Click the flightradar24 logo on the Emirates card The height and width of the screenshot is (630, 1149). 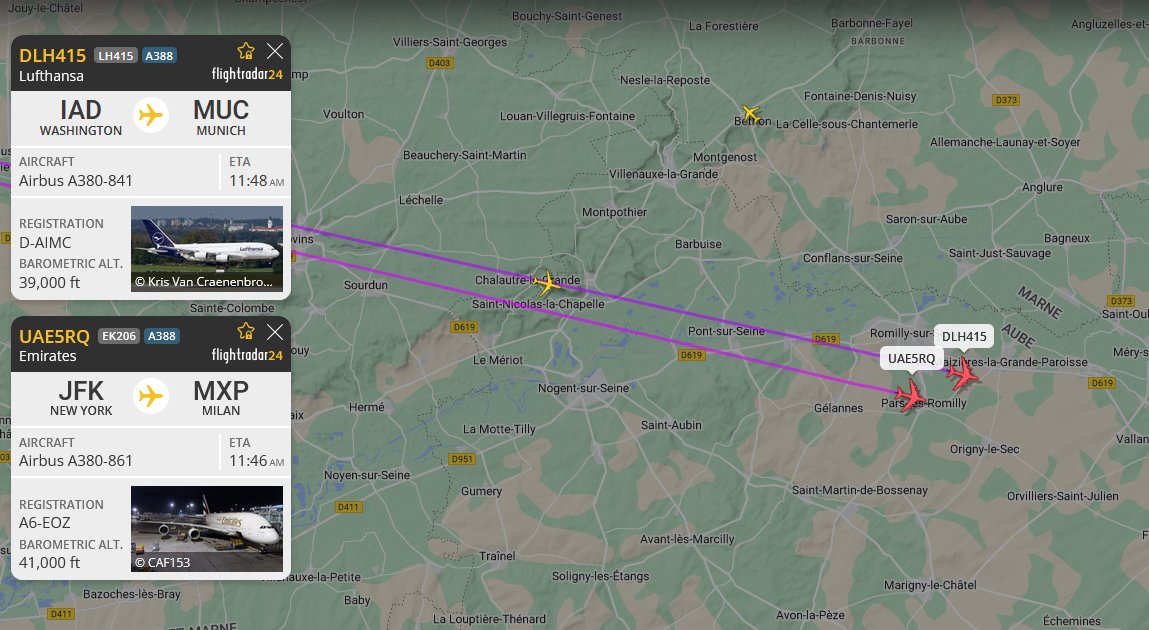tap(247, 355)
